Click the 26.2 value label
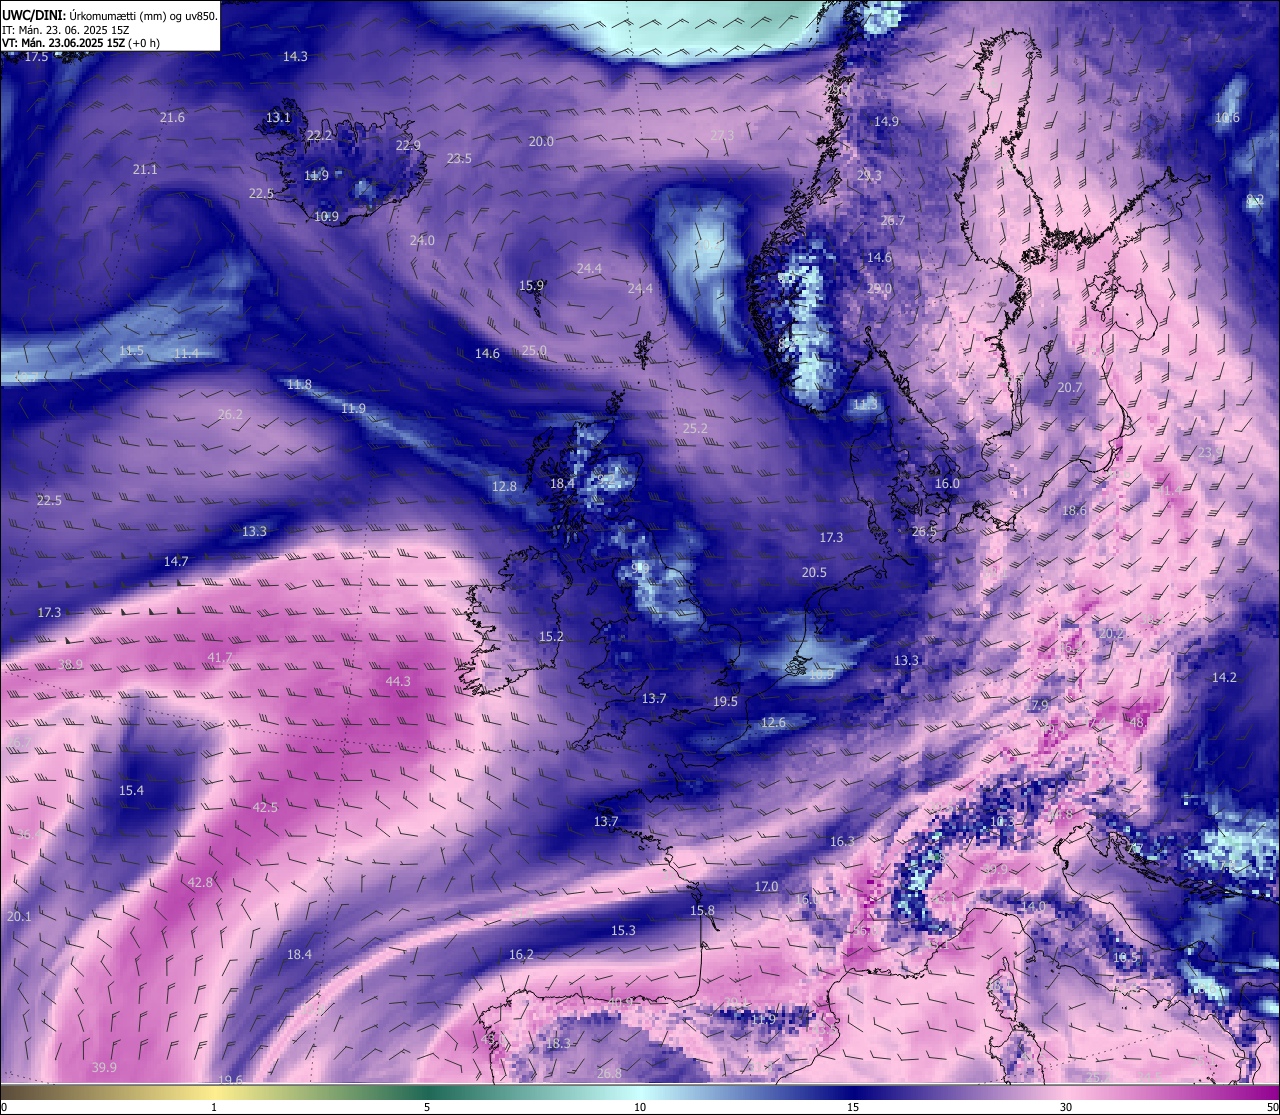The height and width of the screenshot is (1115, 1280). coord(230,414)
